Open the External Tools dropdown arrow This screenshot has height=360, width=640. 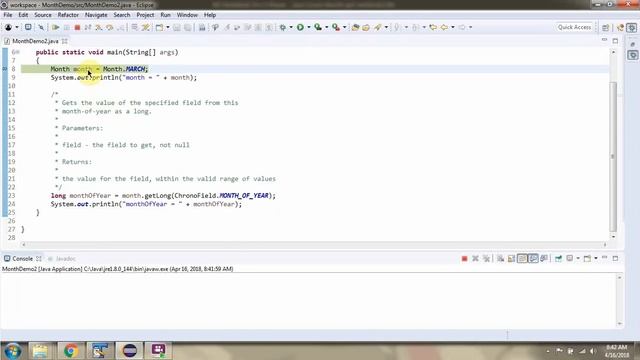[344, 27]
